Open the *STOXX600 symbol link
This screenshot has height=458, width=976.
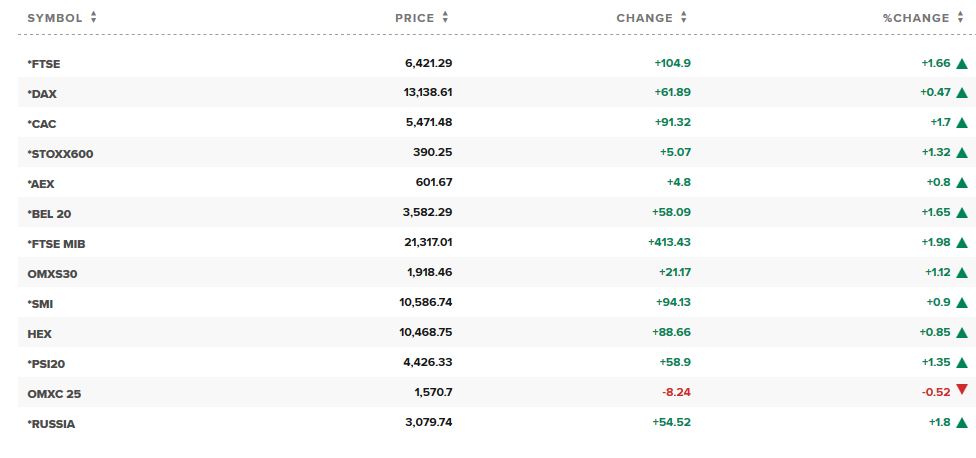(x=60, y=154)
